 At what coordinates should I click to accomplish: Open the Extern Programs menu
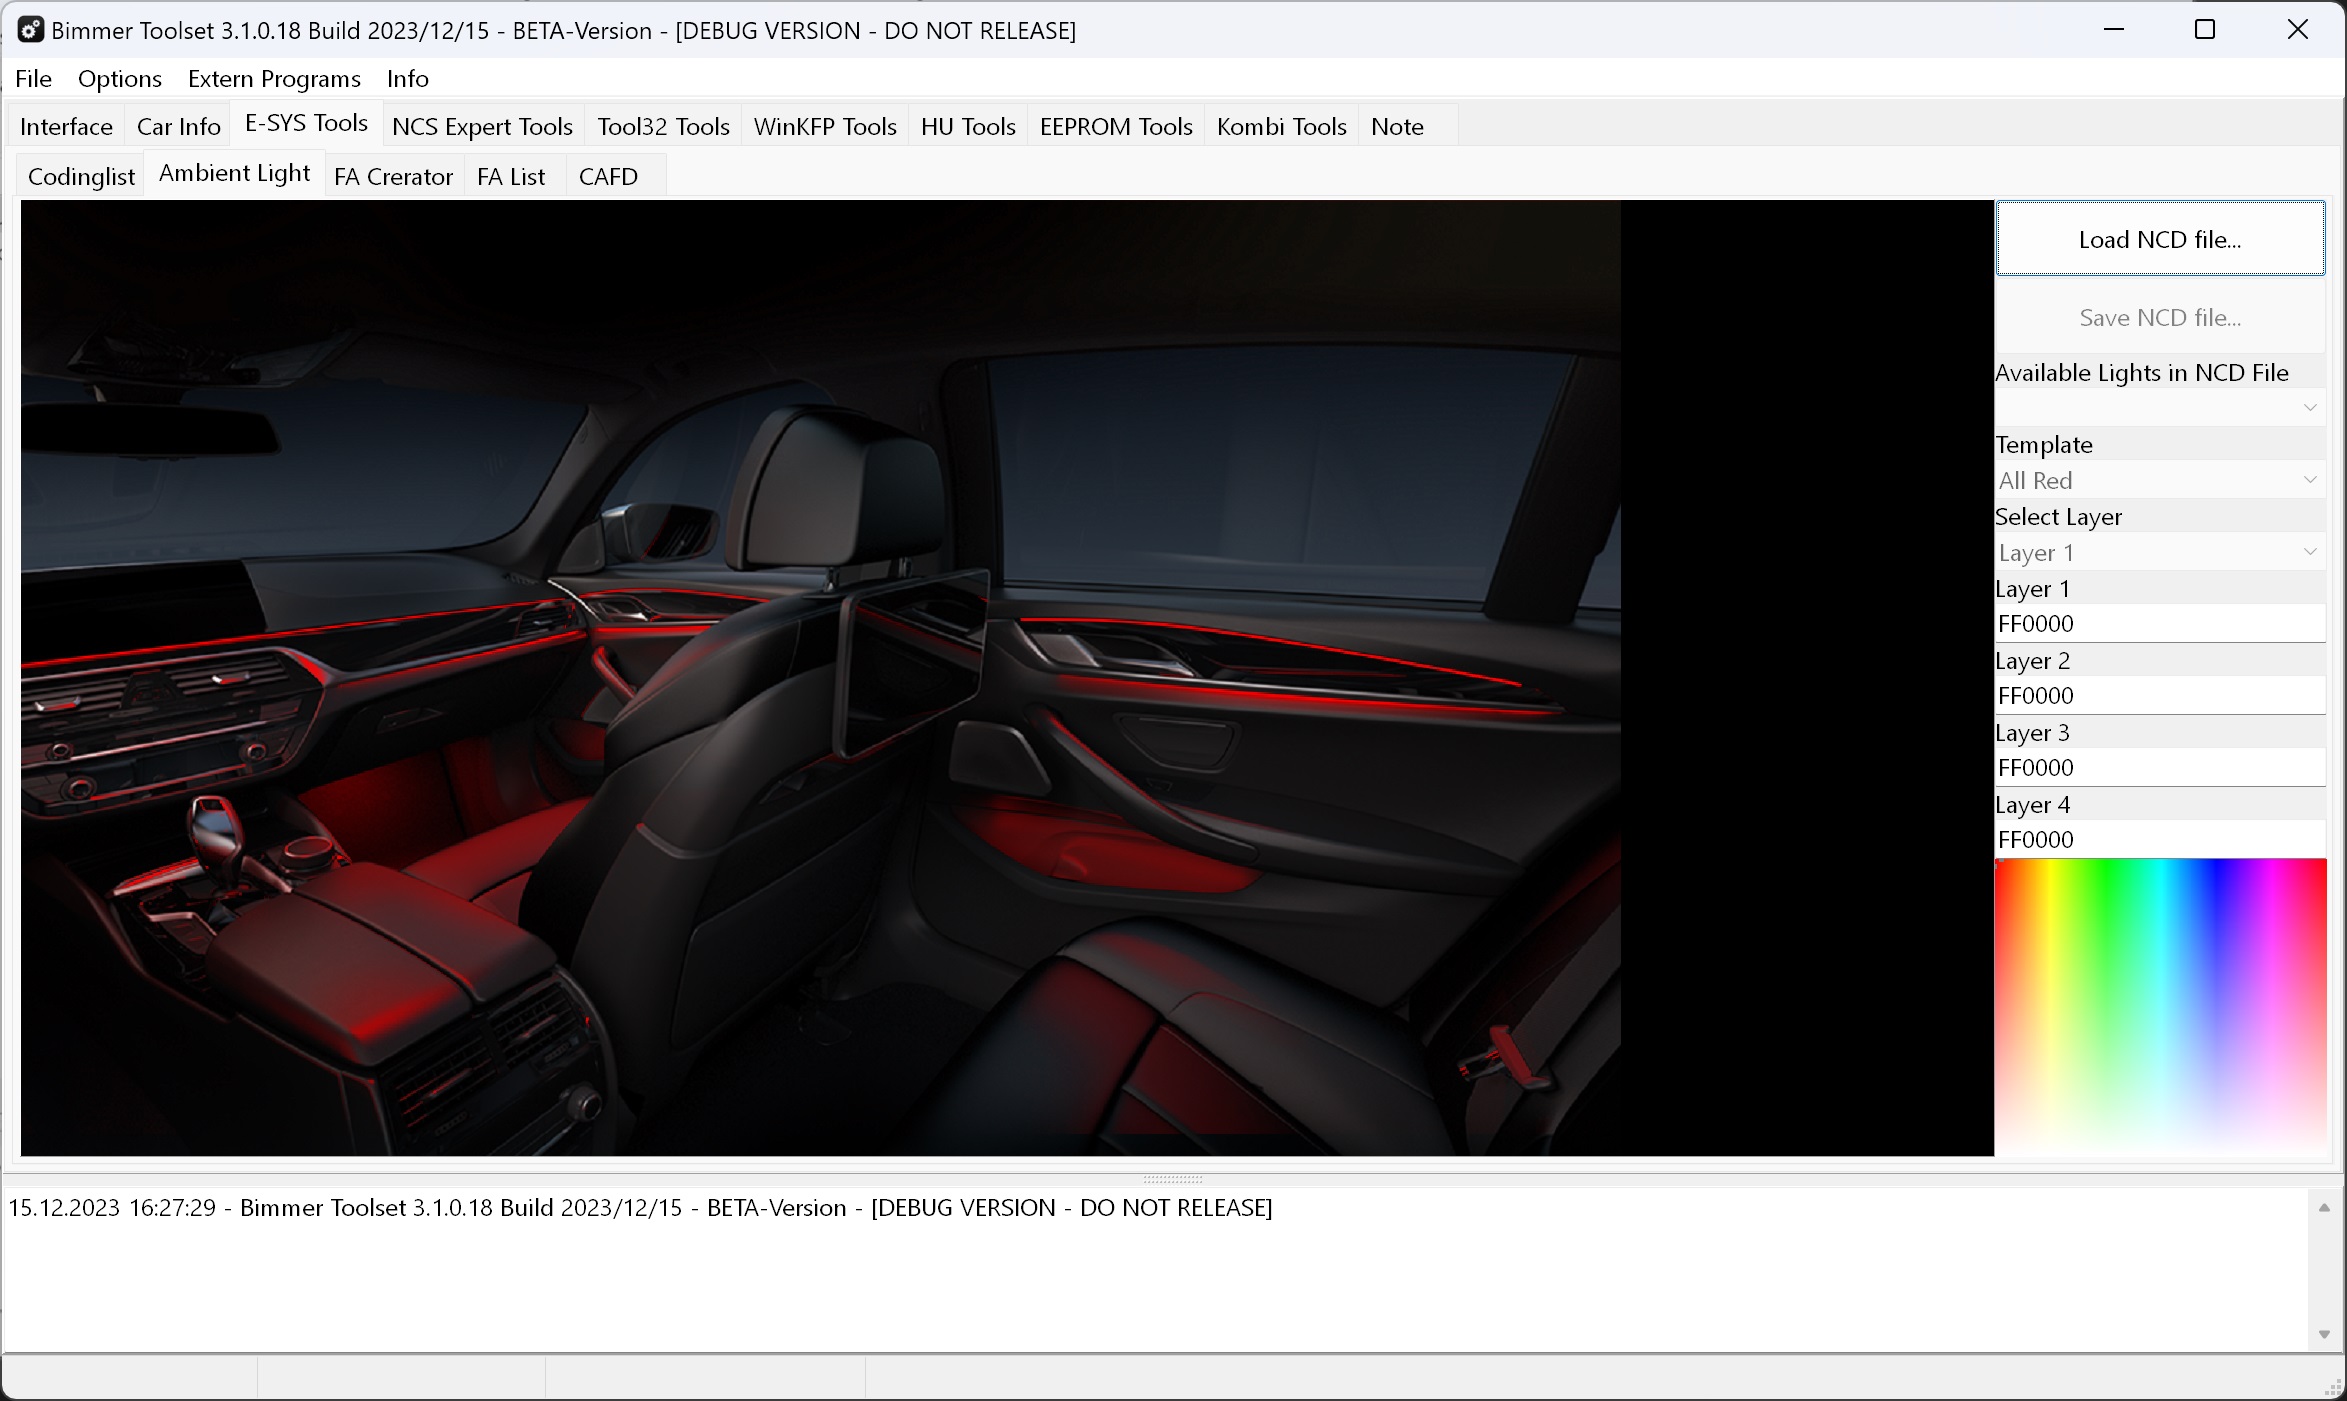click(274, 78)
